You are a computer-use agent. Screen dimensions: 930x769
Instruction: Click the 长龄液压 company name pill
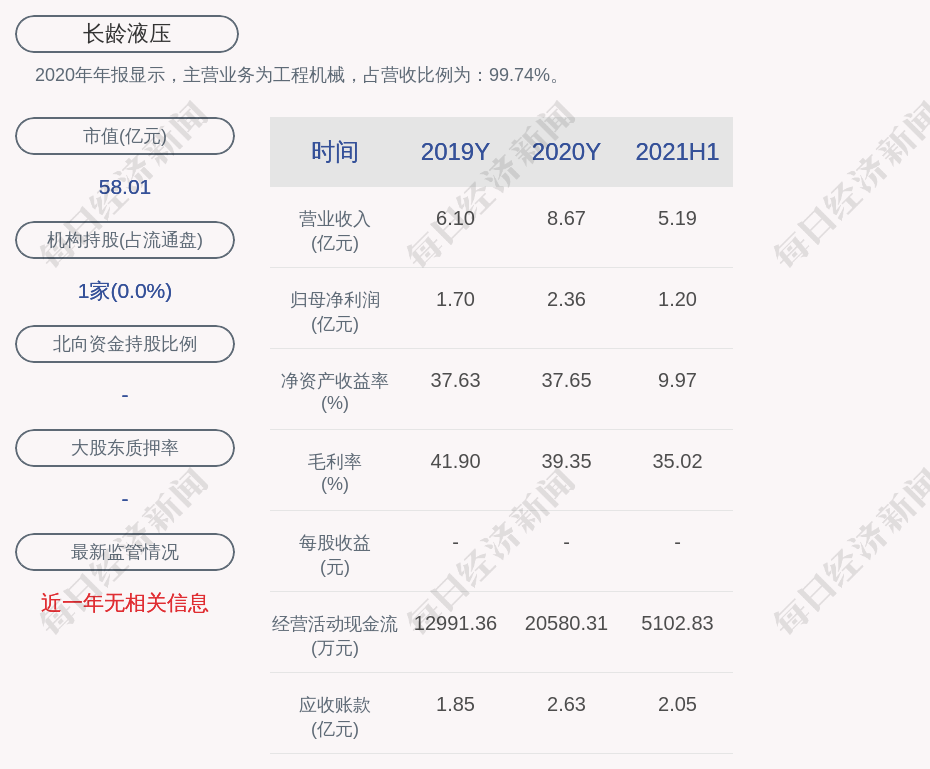127,34
